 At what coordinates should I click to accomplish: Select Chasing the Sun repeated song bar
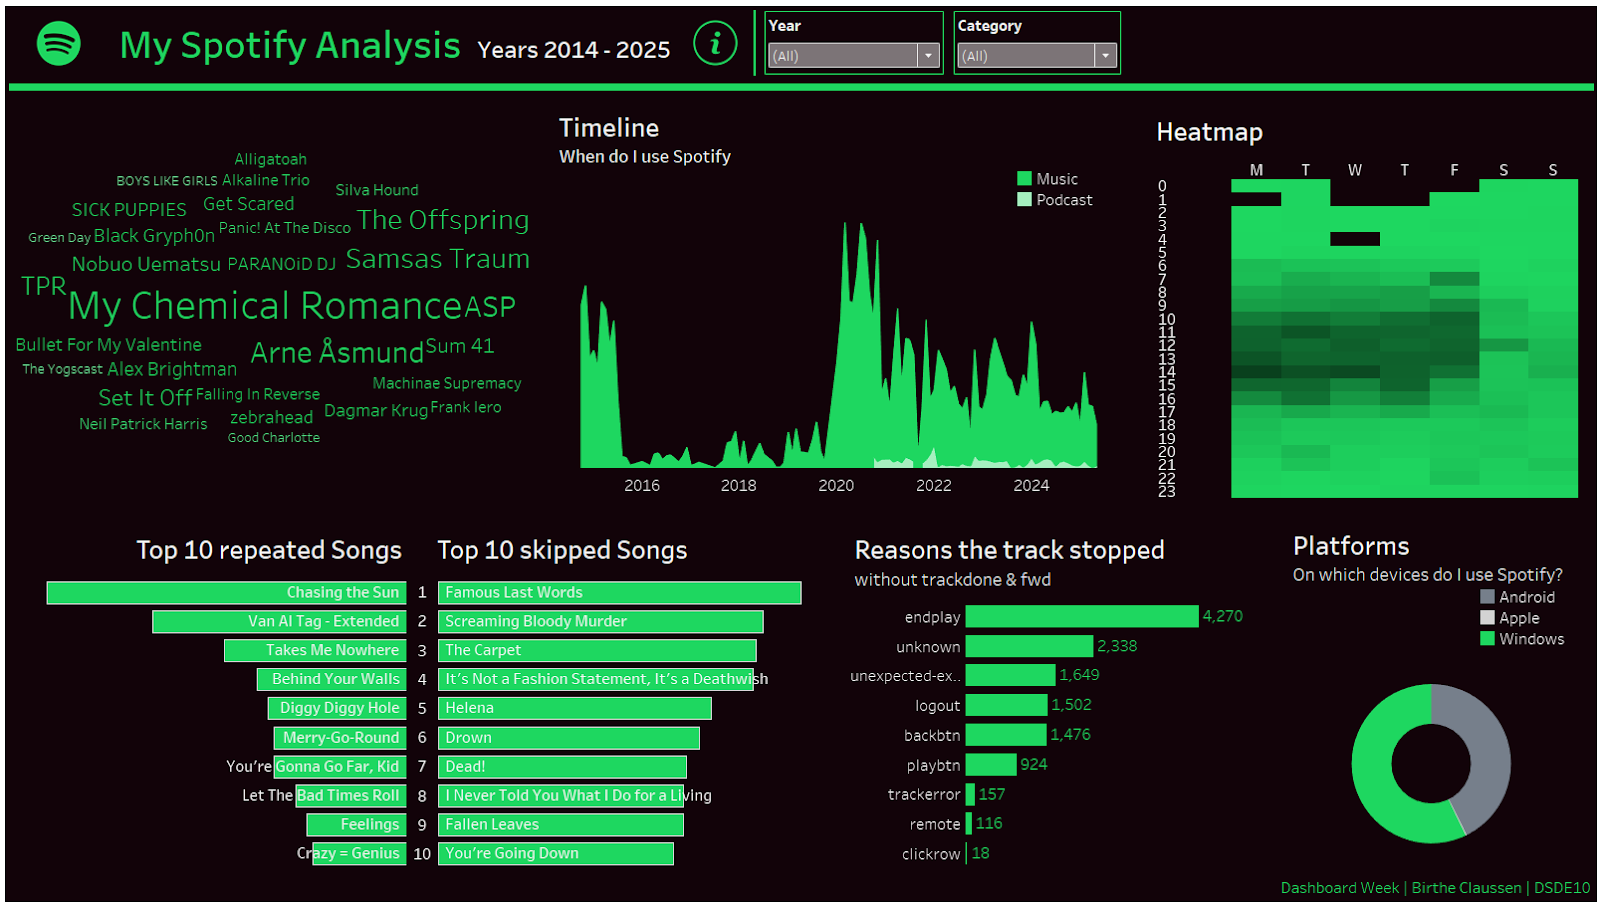[x=226, y=593]
